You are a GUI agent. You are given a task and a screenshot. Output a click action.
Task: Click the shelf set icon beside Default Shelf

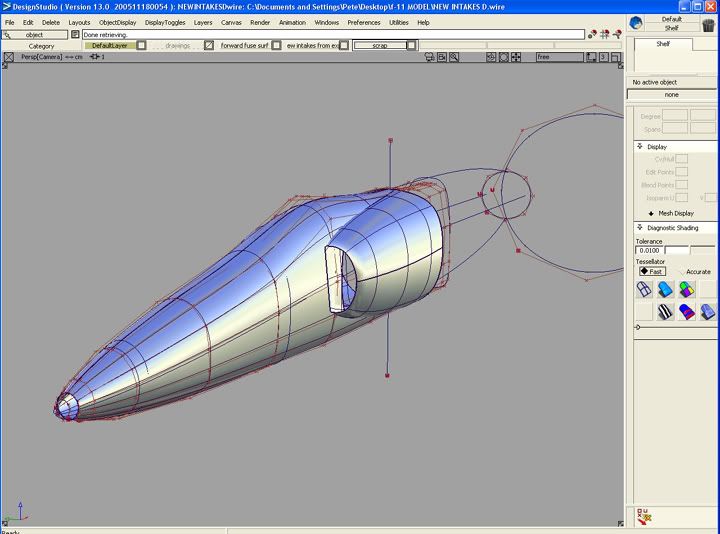(637, 24)
